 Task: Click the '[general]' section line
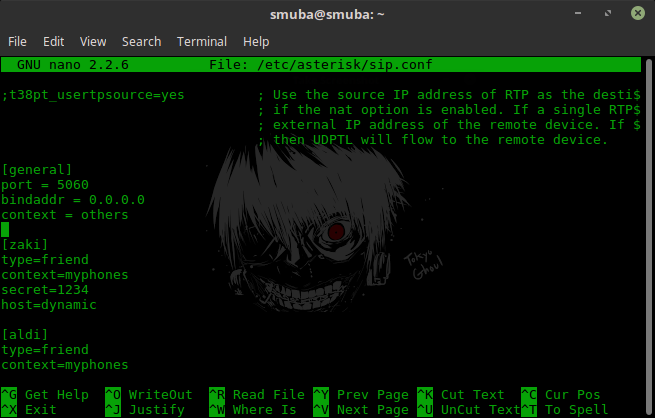click(x=37, y=170)
